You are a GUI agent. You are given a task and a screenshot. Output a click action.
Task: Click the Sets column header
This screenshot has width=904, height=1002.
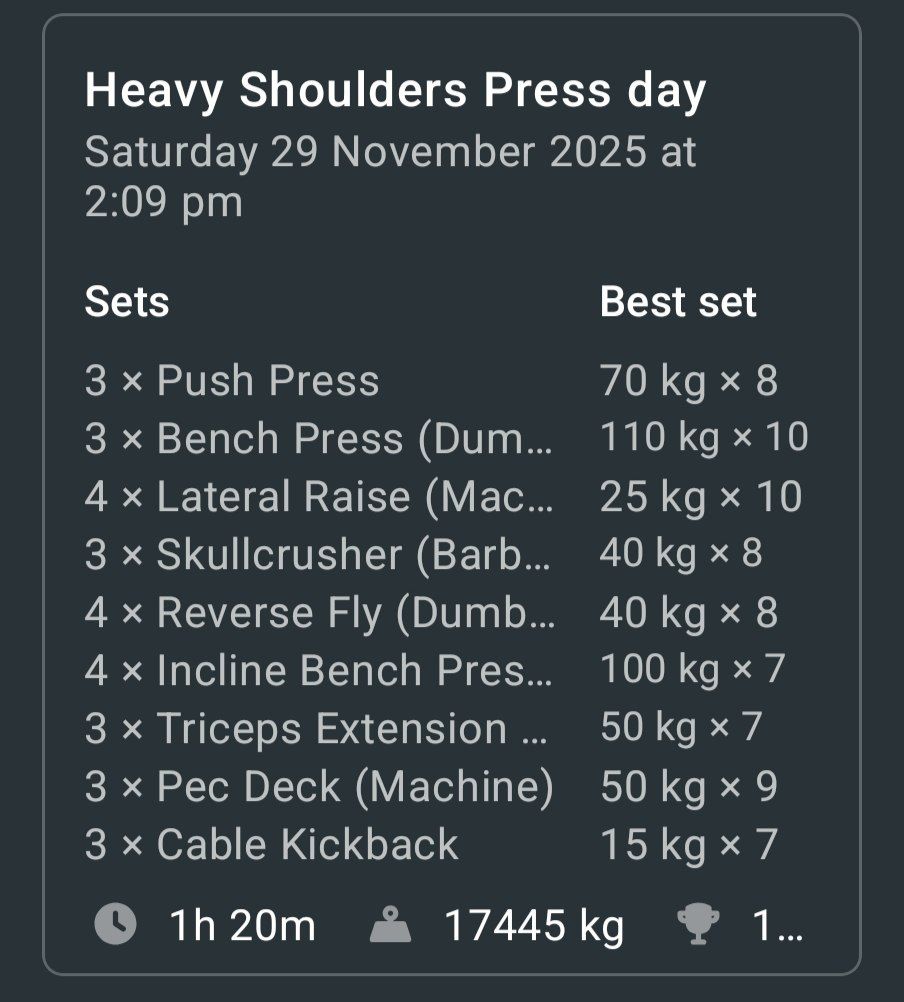(x=127, y=302)
